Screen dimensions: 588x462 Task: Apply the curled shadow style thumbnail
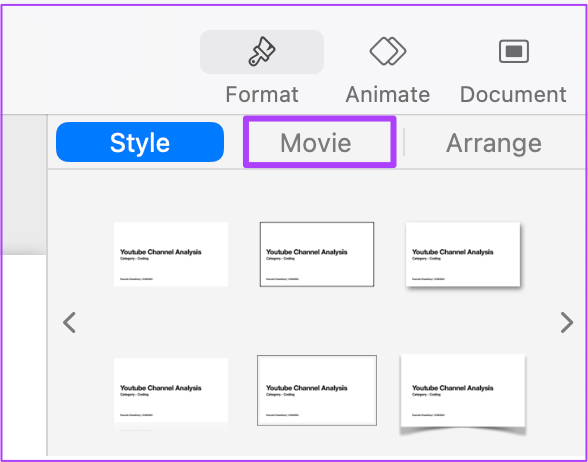pyautogui.click(x=463, y=393)
